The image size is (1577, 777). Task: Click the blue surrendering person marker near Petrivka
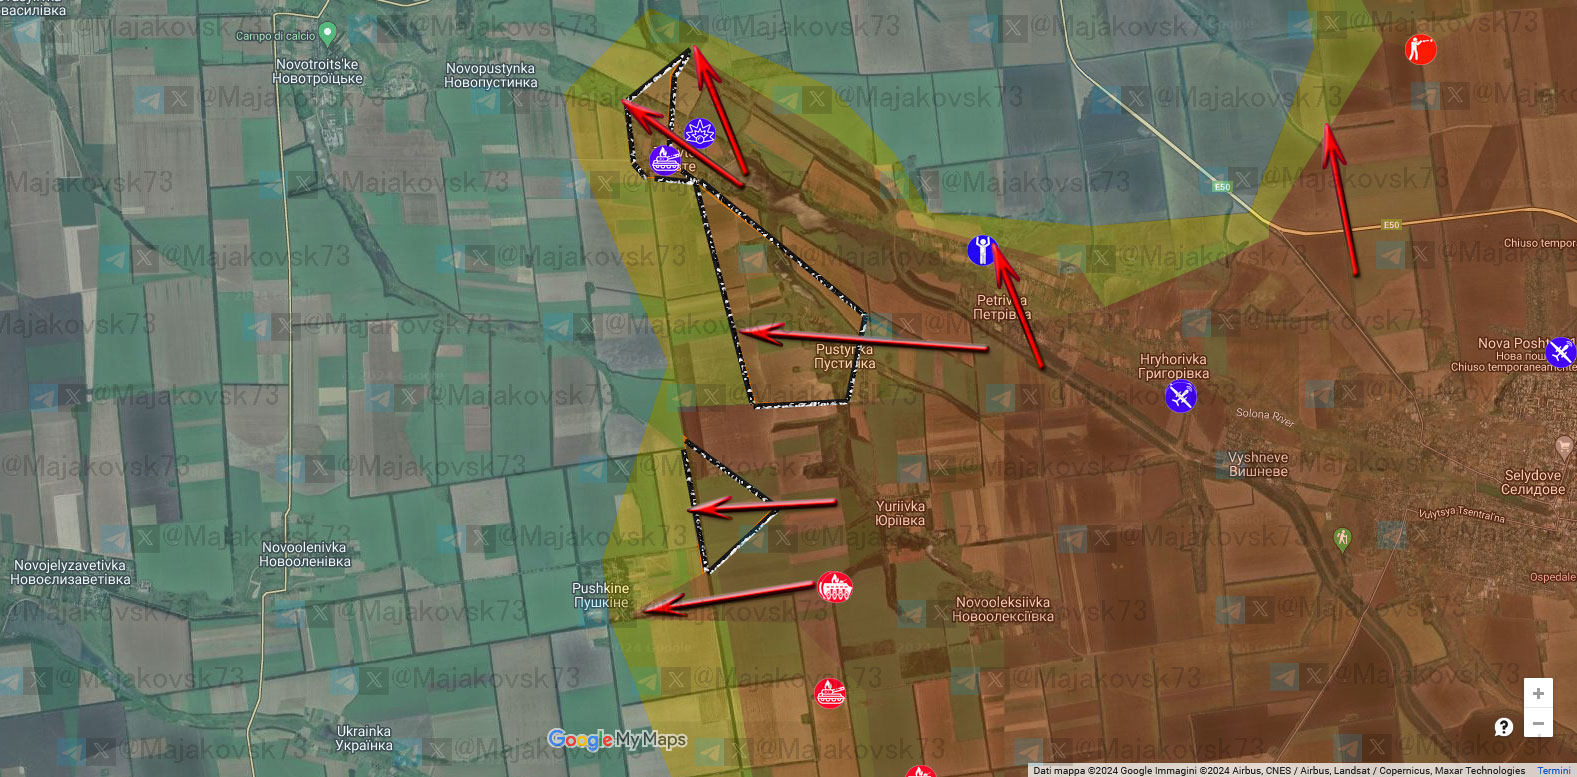982,250
